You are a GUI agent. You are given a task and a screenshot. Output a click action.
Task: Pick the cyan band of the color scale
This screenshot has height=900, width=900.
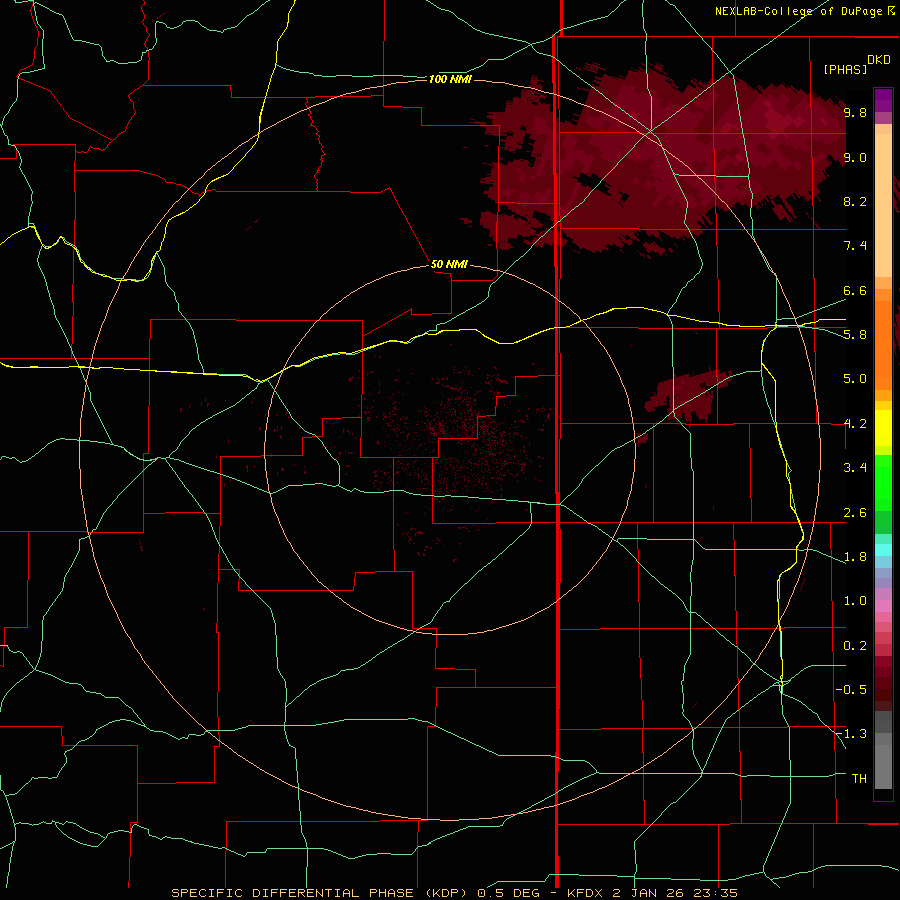point(883,550)
